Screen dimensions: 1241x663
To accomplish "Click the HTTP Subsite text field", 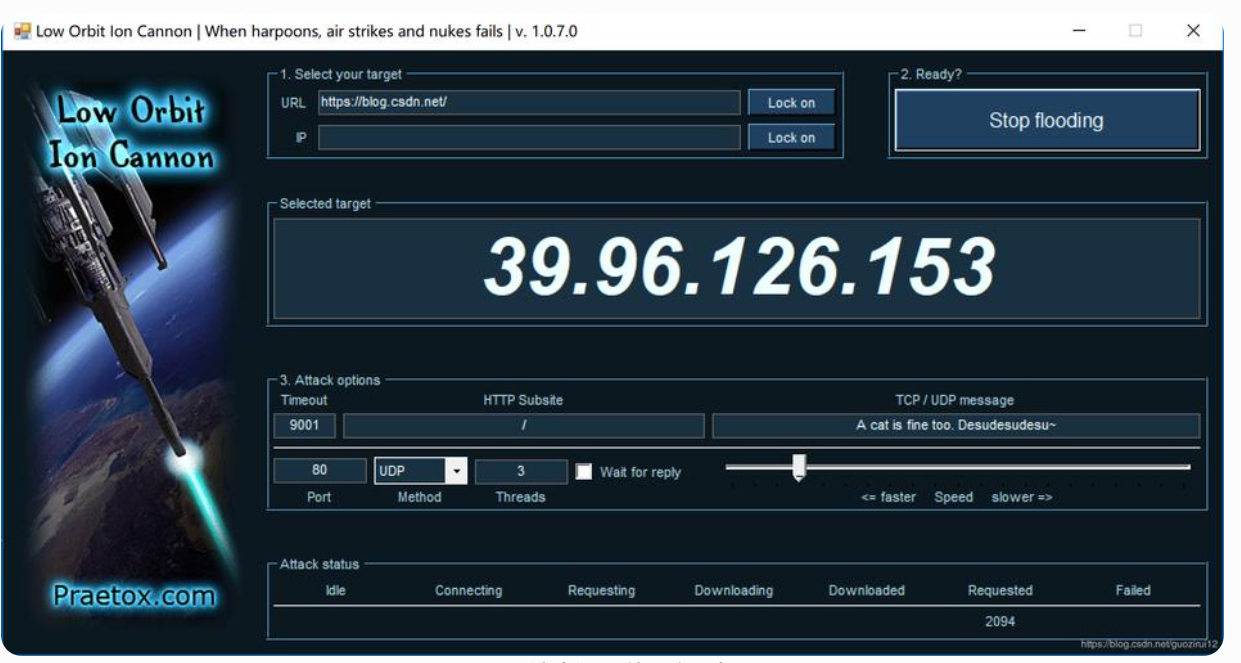I will tap(523, 426).
